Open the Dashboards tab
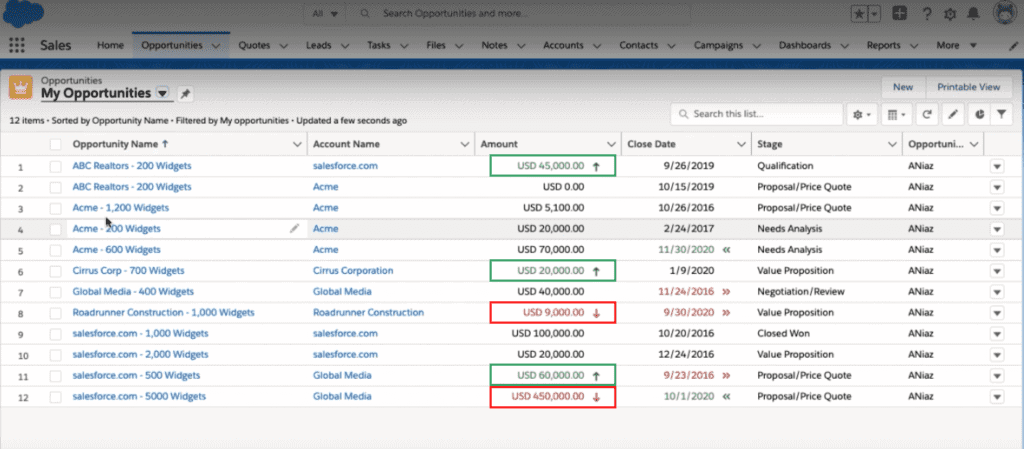This screenshot has width=1024, height=449. point(805,46)
